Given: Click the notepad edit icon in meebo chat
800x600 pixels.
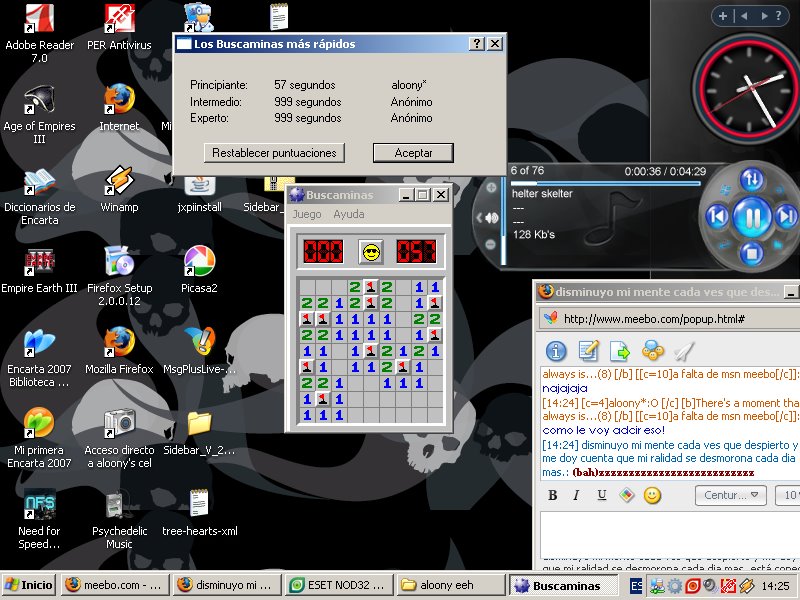Looking at the screenshot, I should pos(588,351).
